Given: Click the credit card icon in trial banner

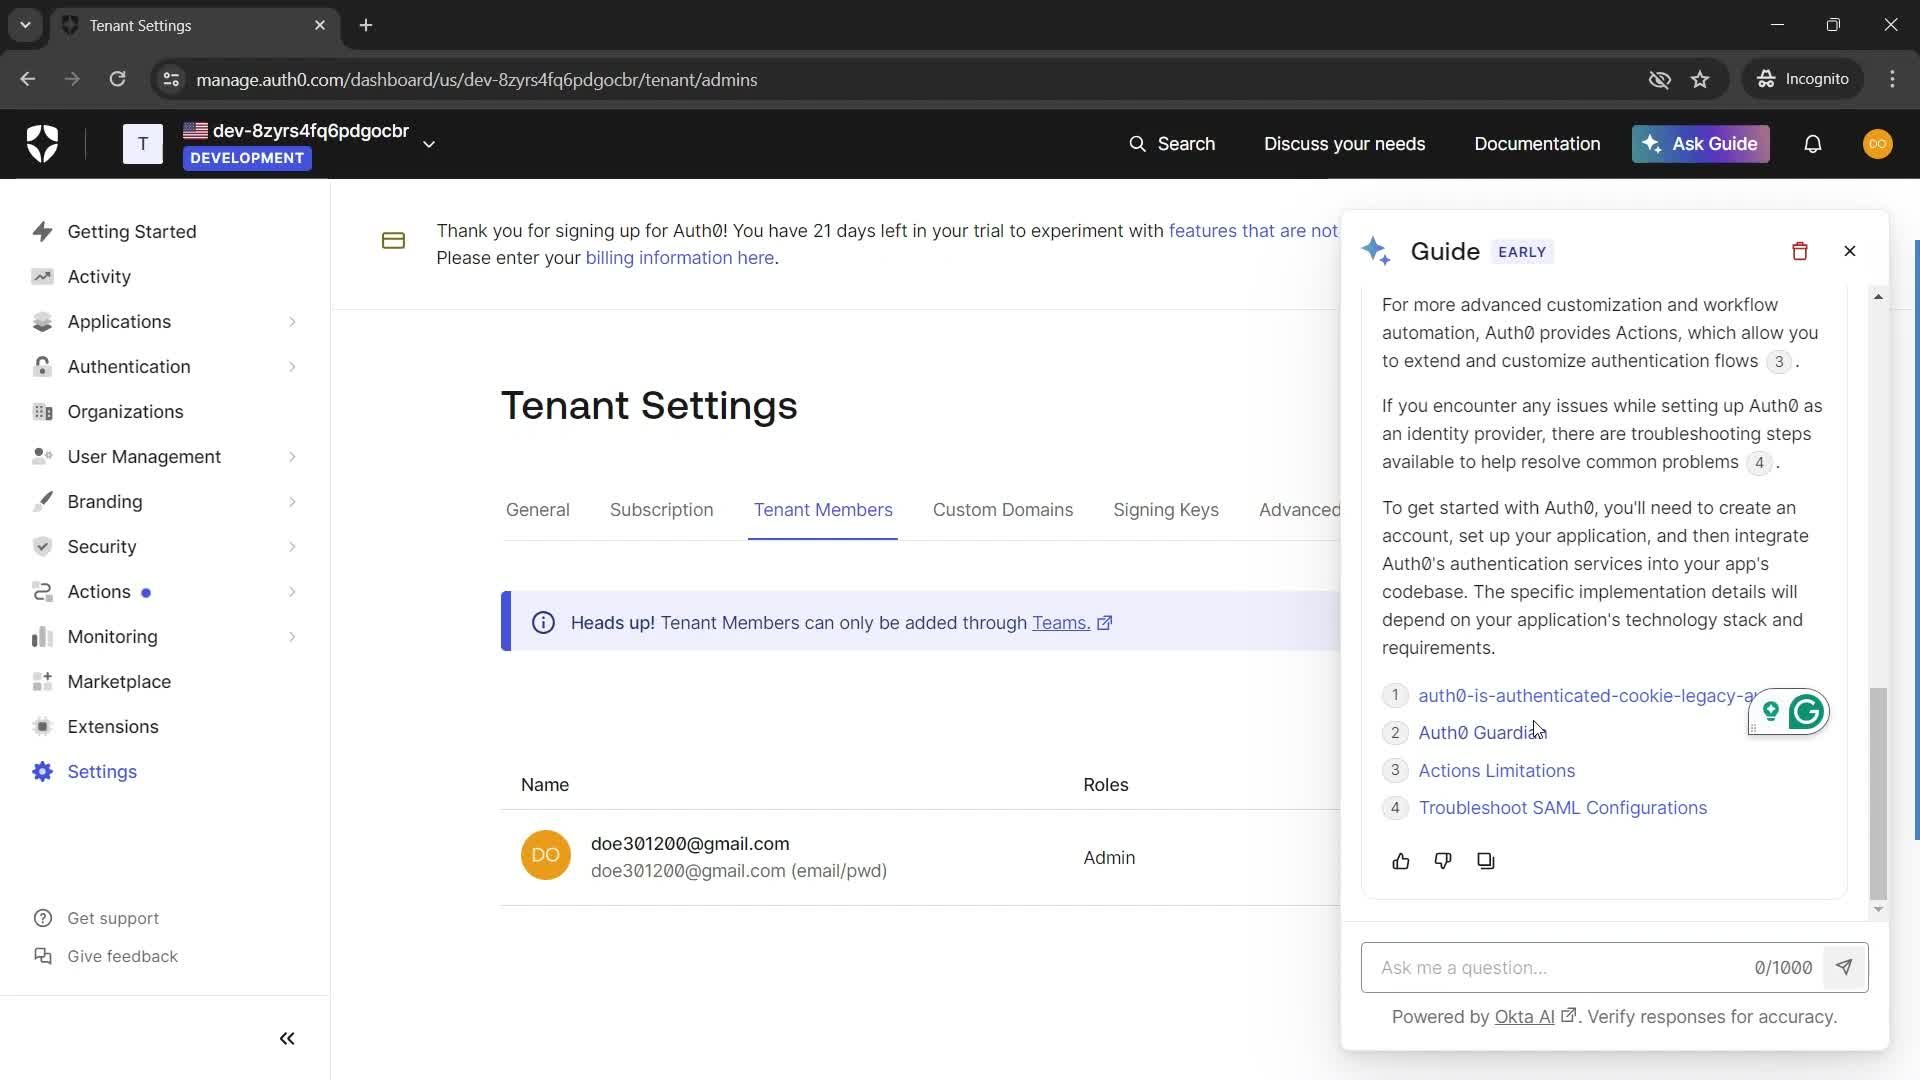Looking at the screenshot, I should (x=393, y=240).
